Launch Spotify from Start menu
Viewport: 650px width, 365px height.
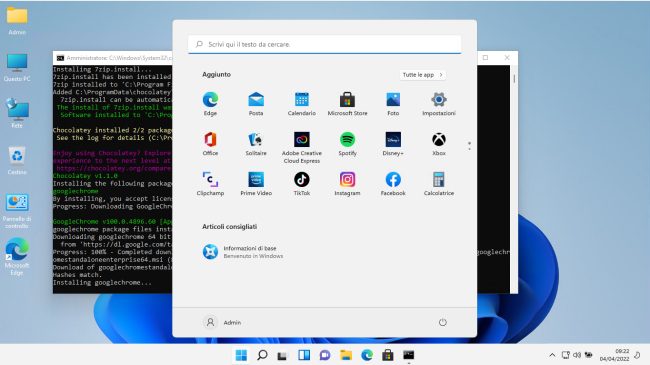tap(347, 144)
